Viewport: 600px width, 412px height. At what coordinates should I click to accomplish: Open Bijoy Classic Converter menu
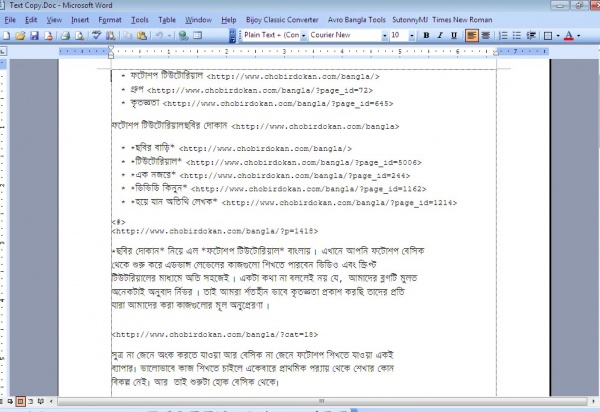click(282, 20)
